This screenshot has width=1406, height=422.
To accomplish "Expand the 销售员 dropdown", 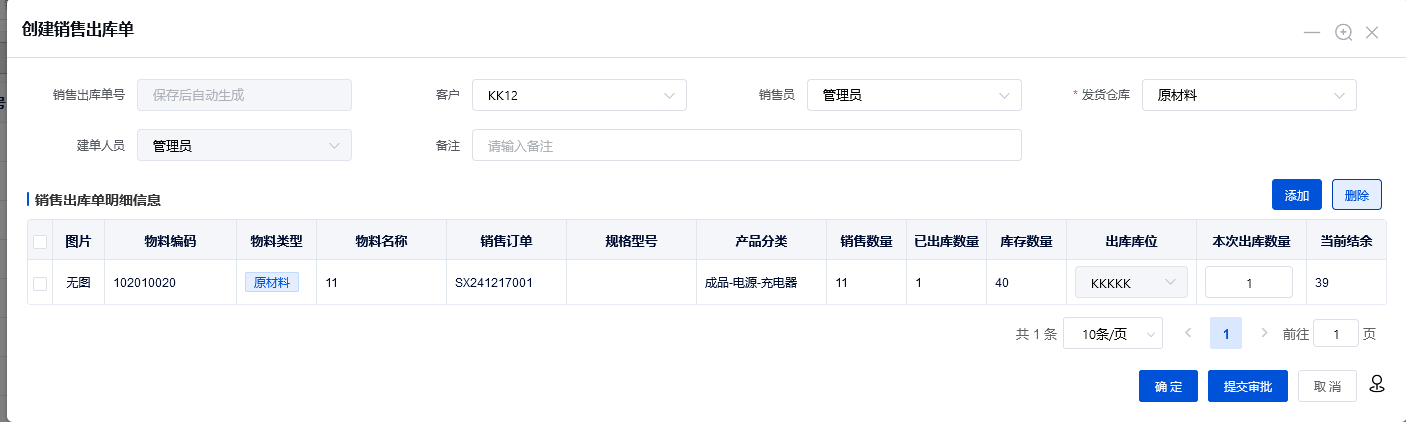I will [914, 95].
